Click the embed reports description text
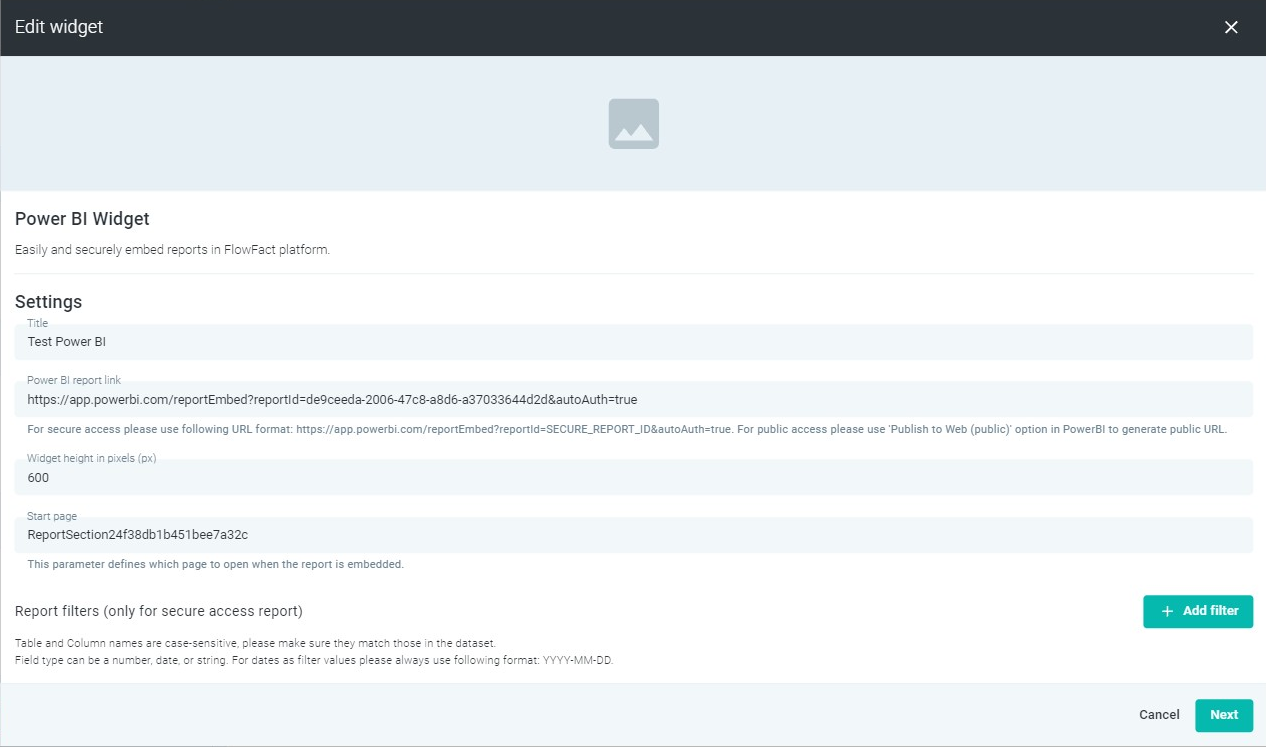Image resolution: width=1266 pixels, height=747 pixels. [172, 250]
